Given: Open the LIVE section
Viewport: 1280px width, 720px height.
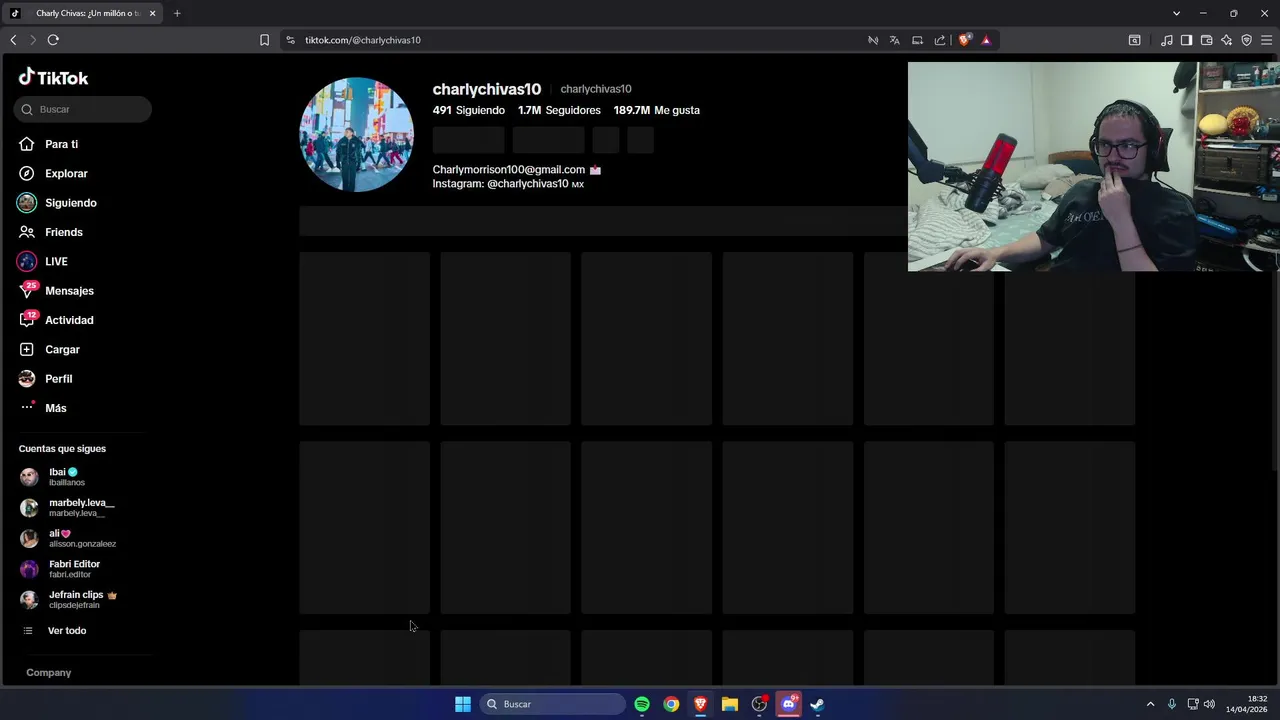Looking at the screenshot, I should (56, 261).
